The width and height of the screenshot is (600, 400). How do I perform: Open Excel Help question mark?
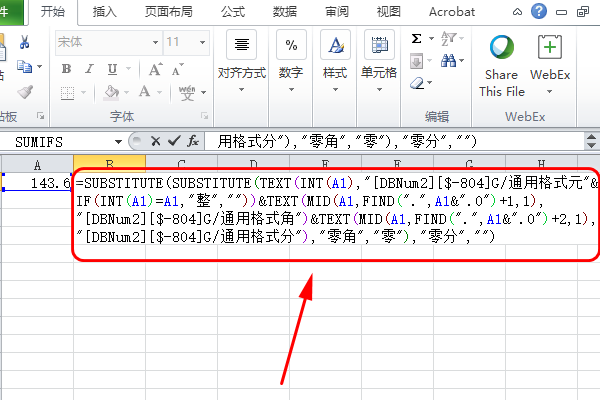click(539, 12)
